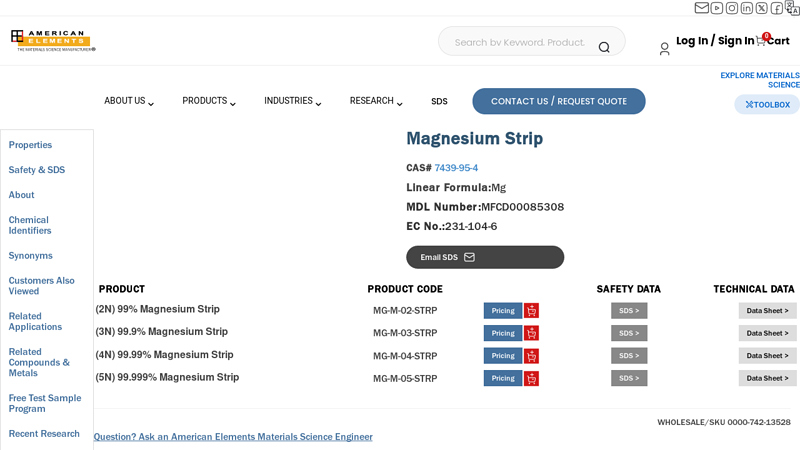Viewport: 800px width, 450px height.
Task: Visit the YouTube social icon
Action: [x=716, y=8]
